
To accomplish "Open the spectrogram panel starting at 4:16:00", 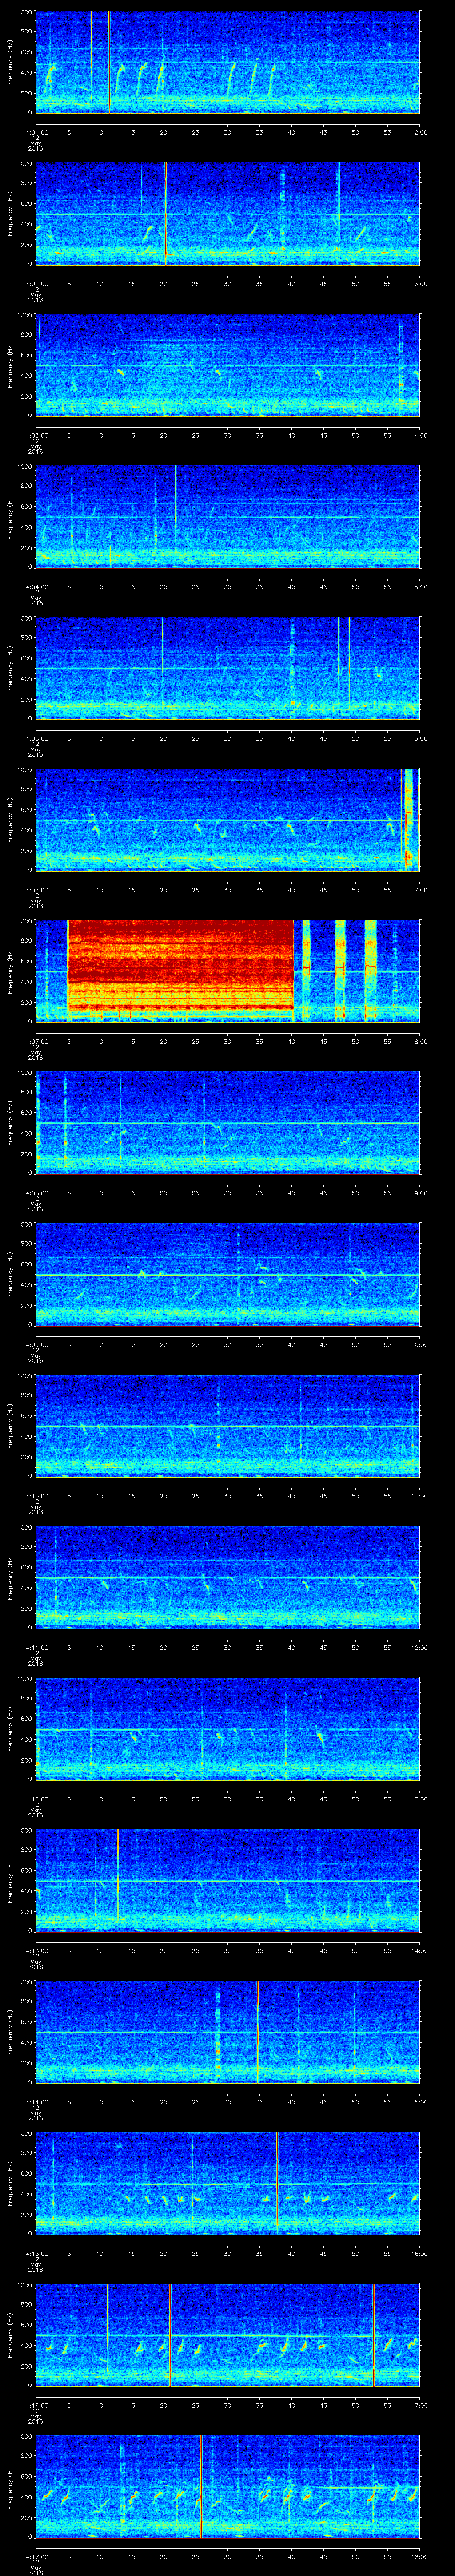I will (228, 2334).
